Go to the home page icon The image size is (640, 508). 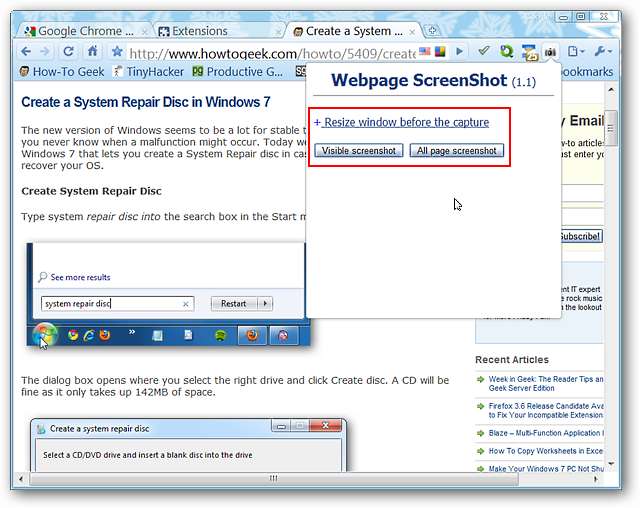(x=92, y=51)
